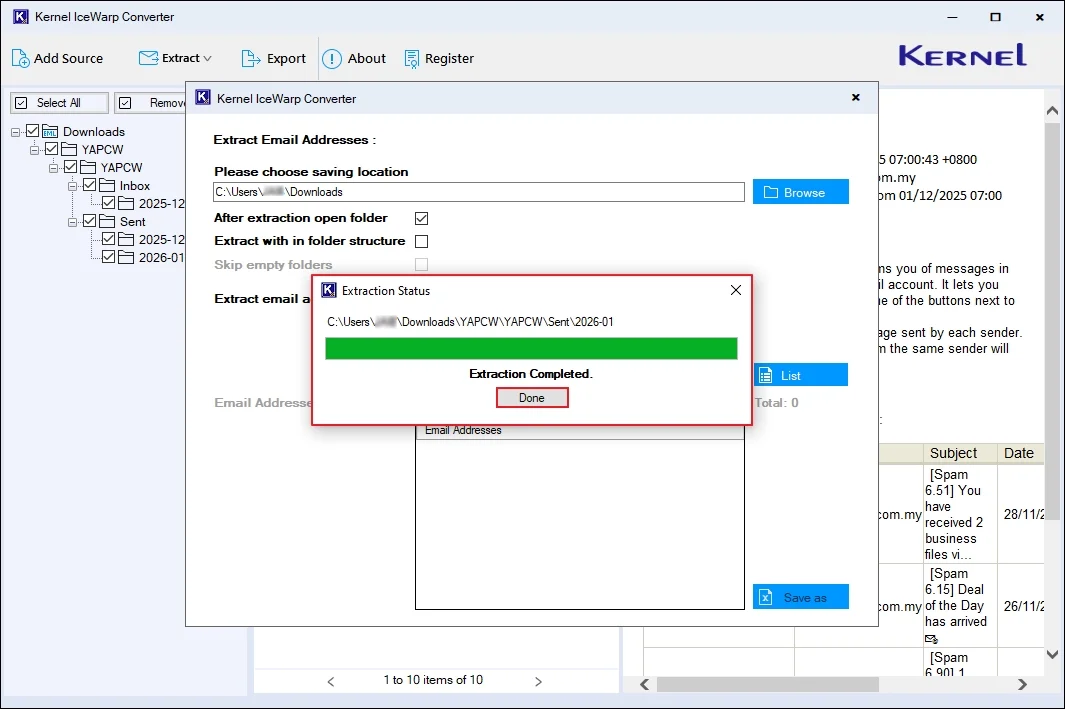Click the Add Source icon
Viewport: 1065px width, 709px height.
click(21, 58)
